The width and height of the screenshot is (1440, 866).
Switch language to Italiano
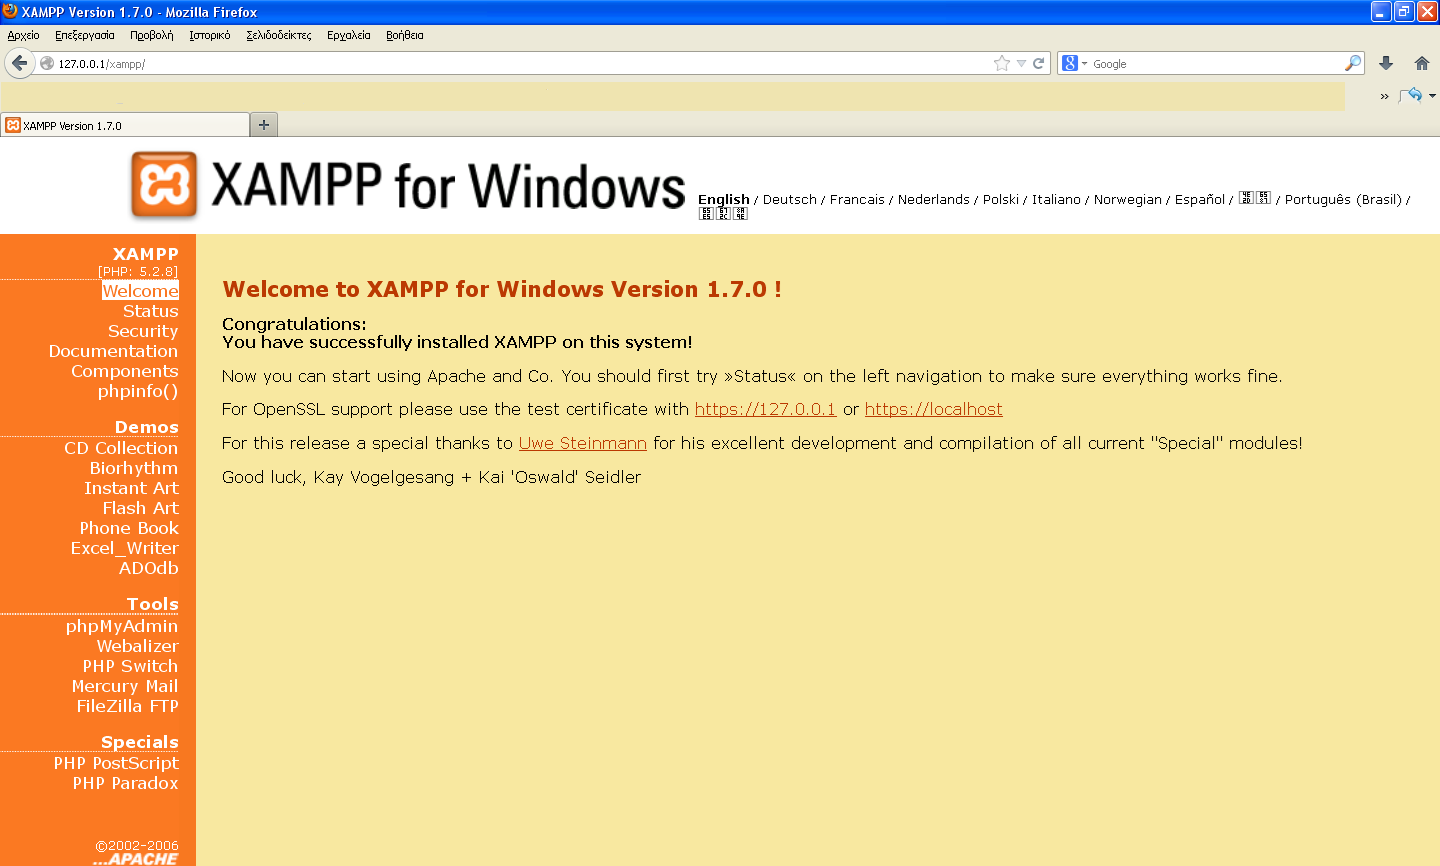coord(1056,199)
